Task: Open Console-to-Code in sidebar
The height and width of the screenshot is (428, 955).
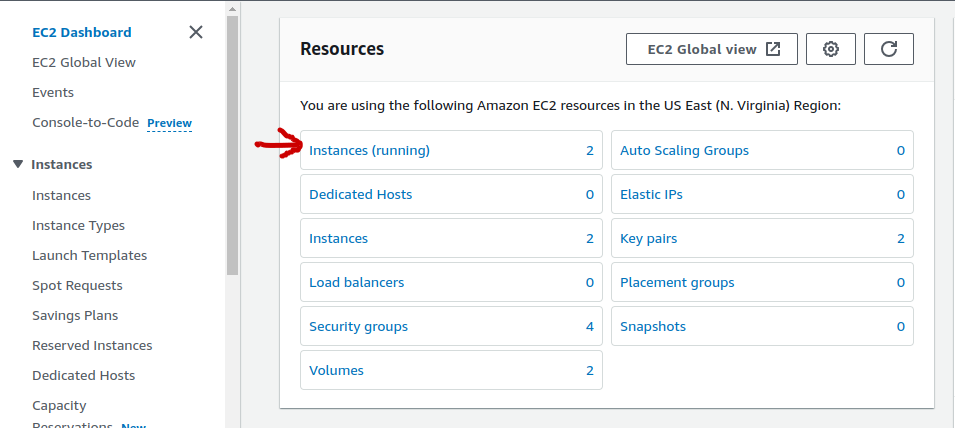Action: [86, 122]
